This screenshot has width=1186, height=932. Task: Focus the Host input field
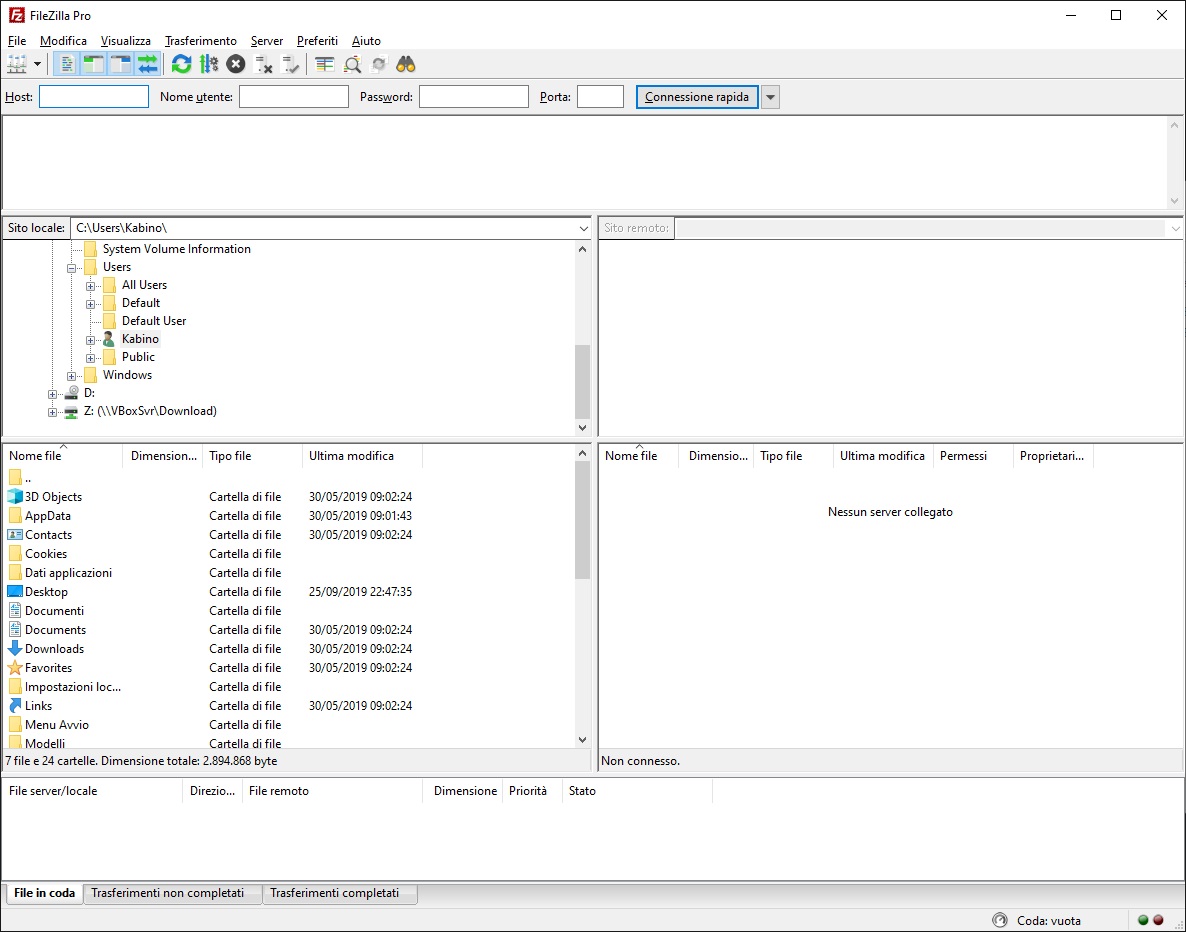point(94,97)
